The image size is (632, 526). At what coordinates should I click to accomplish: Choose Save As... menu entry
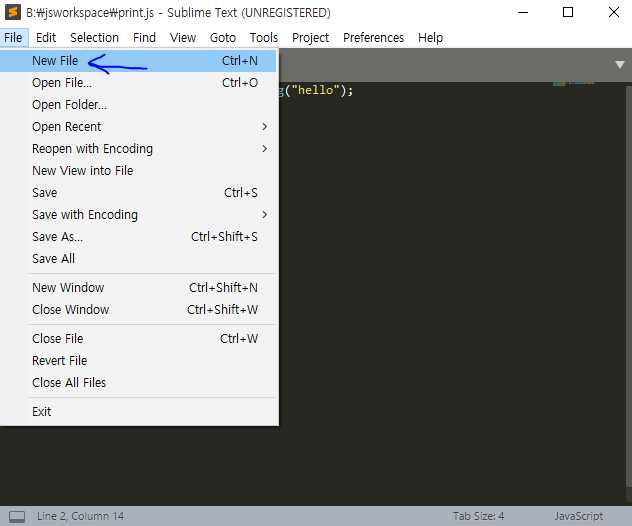click(138, 237)
